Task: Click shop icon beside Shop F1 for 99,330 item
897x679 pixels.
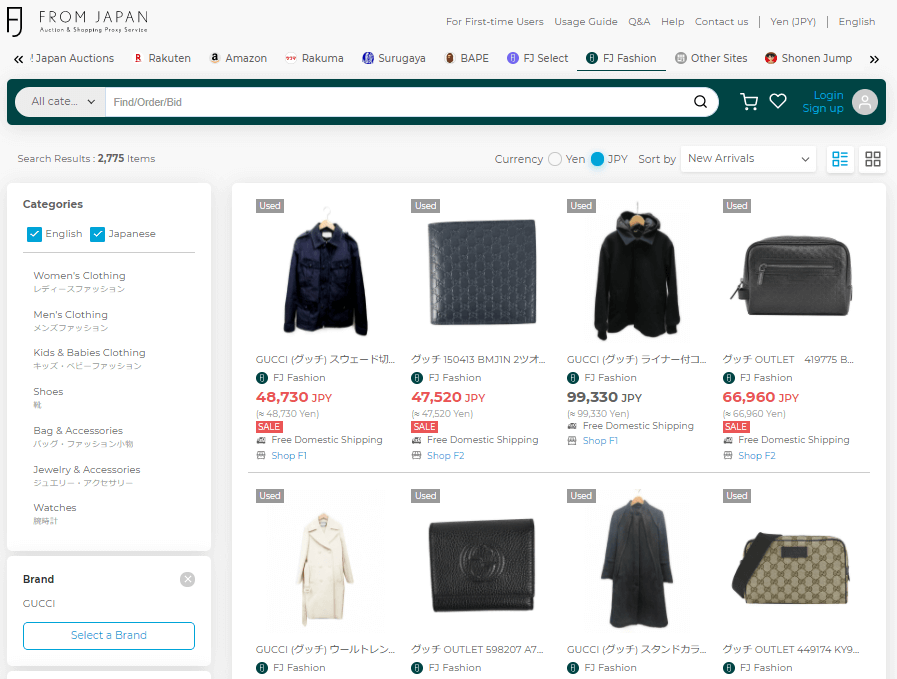Action: click(572, 440)
